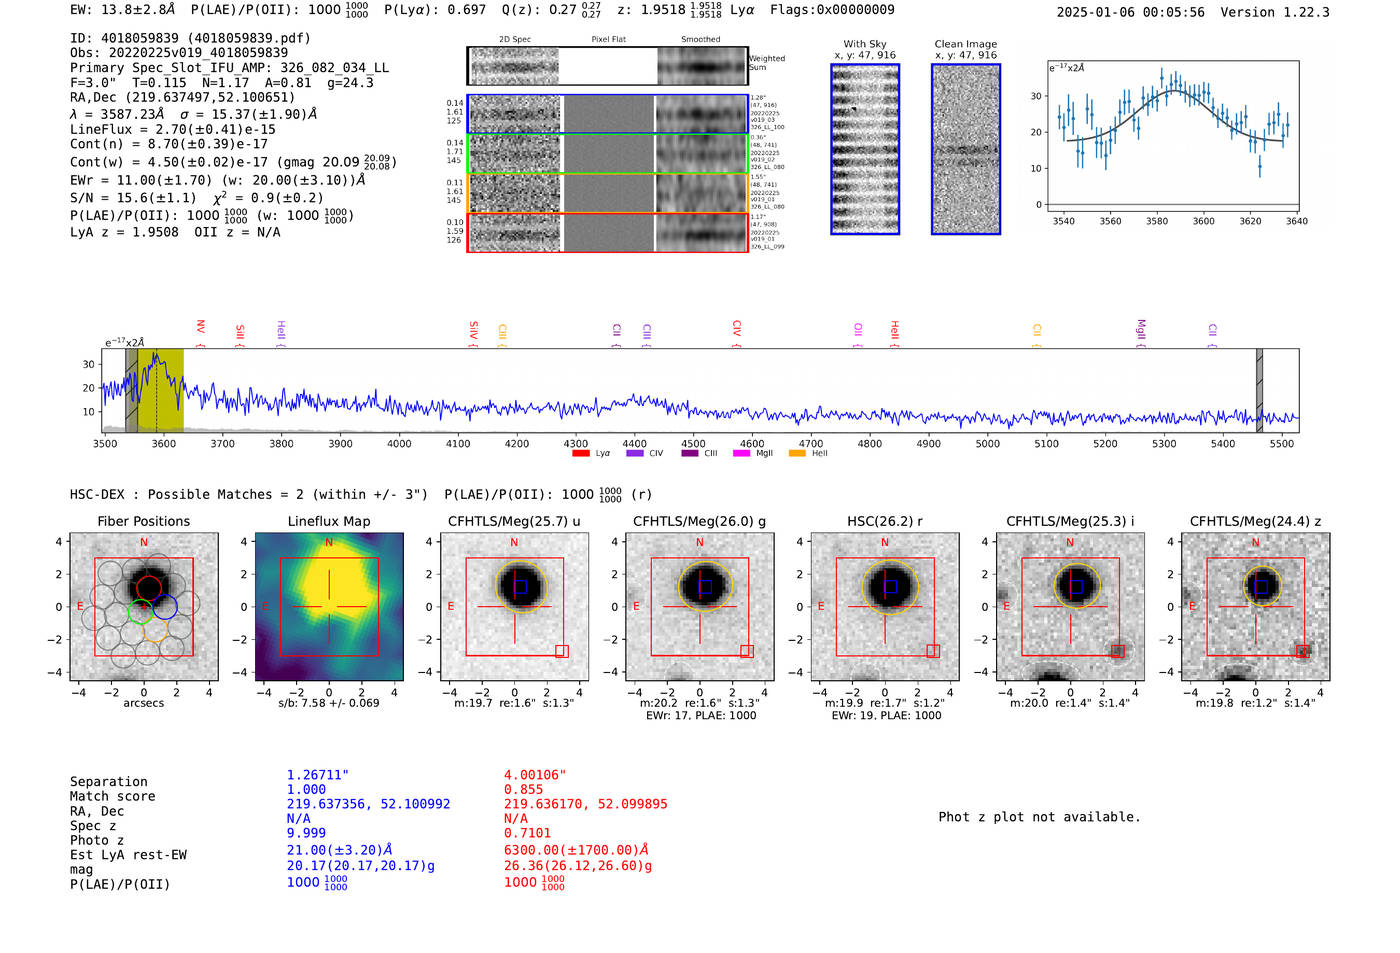Viewport: 1400px width, 953px height.
Task: Click the CIV purple legend swatch
Action: point(635,453)
